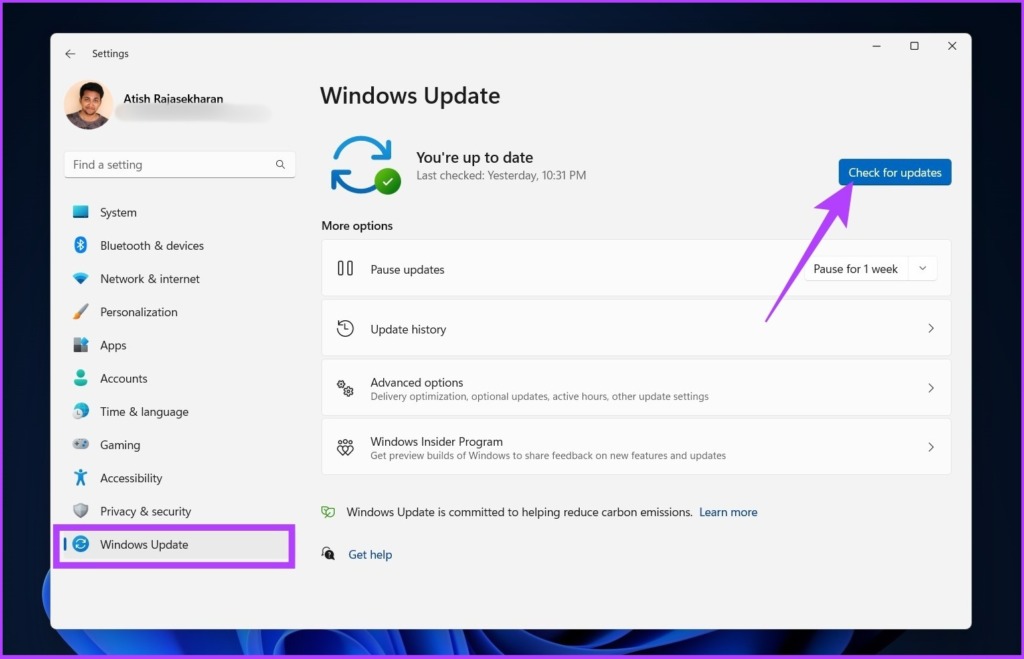Click the Advanced options chevron
Image resolution: width=1024 pixels, height=659 pixels.
931,388
